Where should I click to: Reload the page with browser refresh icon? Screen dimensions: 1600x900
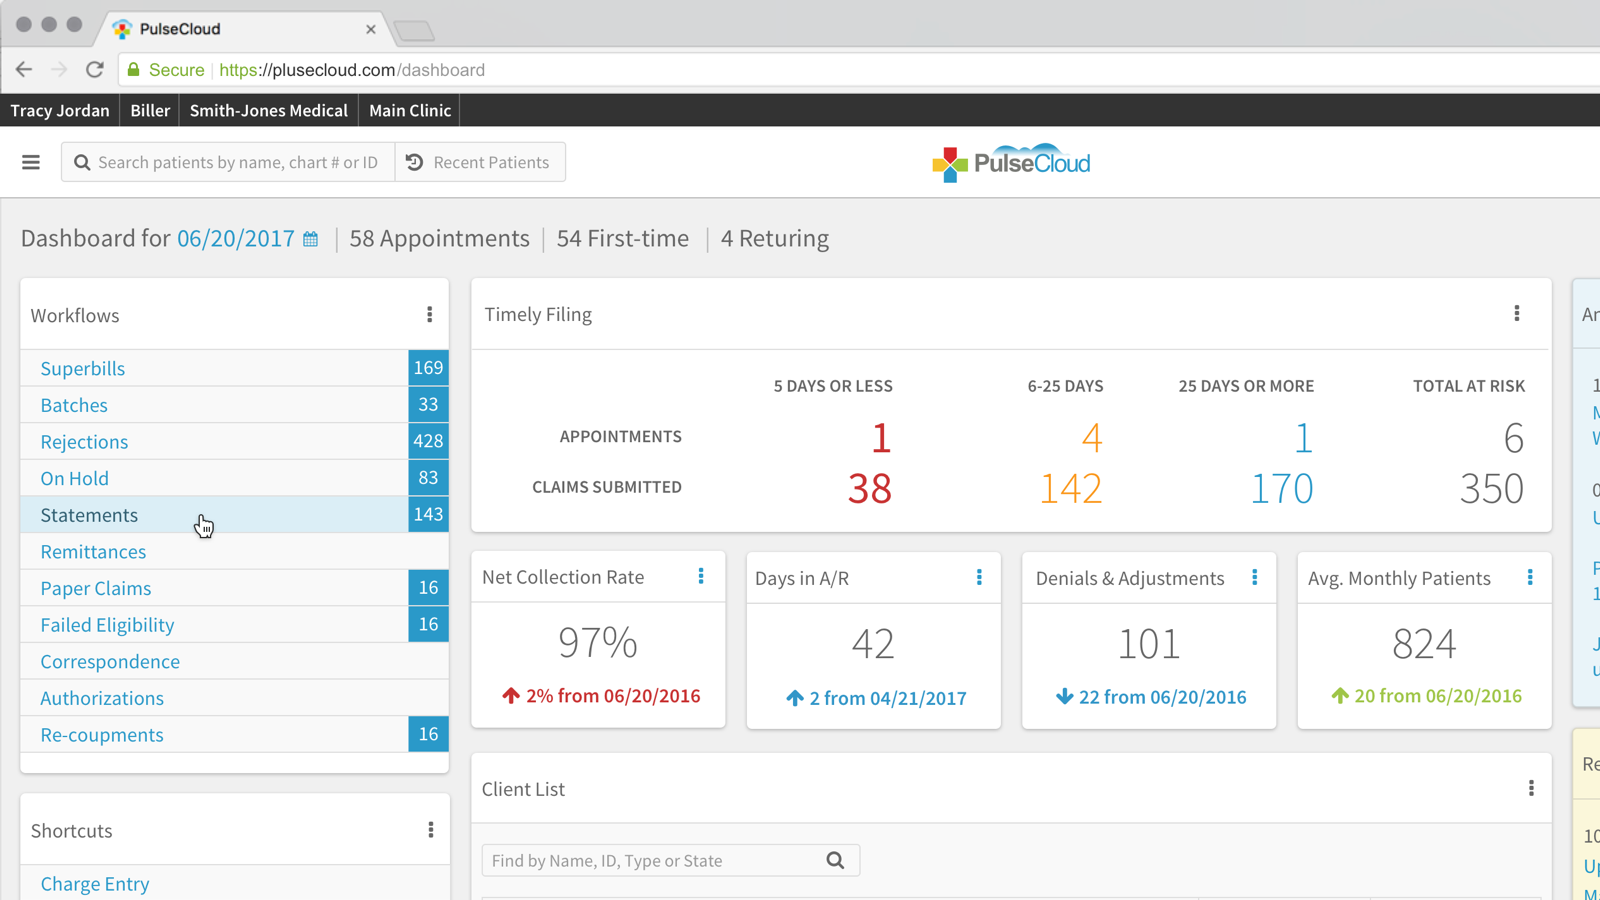click(95, 70)
